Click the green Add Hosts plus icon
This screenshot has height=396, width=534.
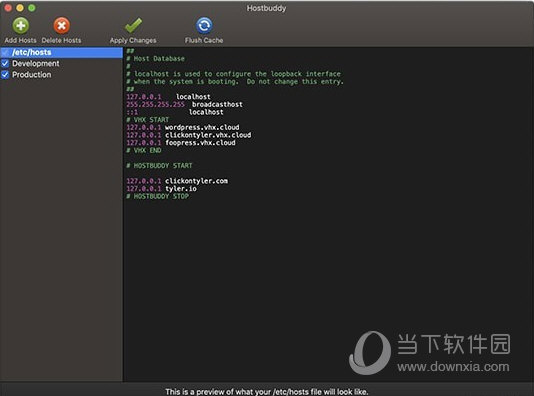coord(21,26)
